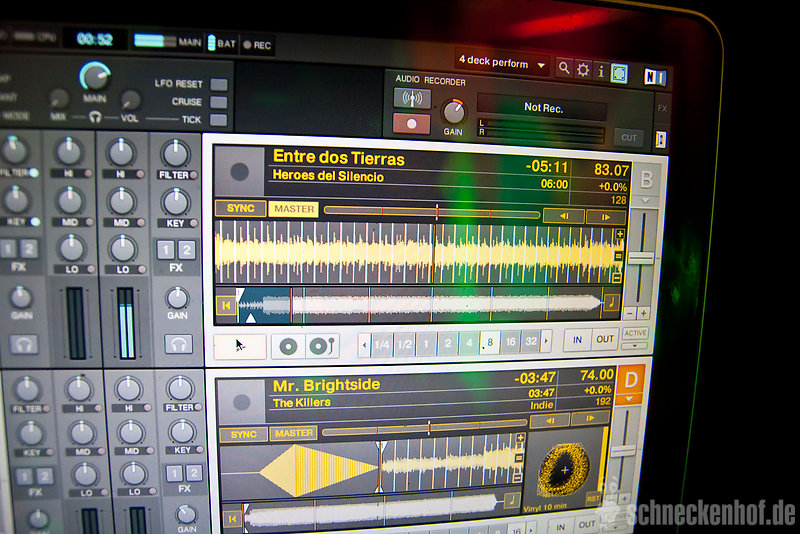The width and height of the screenshot is (800, 534).
Task: Open the 4 deck perform layout dropdown
Action: point(502,64)
